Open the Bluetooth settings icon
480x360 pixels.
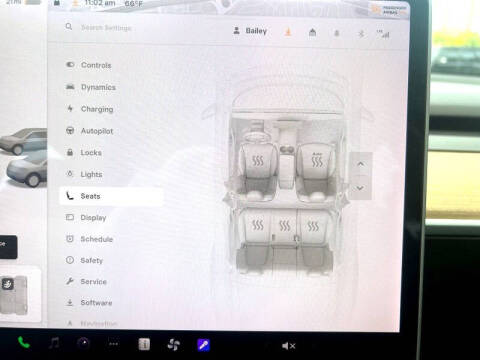pos(361,34)
